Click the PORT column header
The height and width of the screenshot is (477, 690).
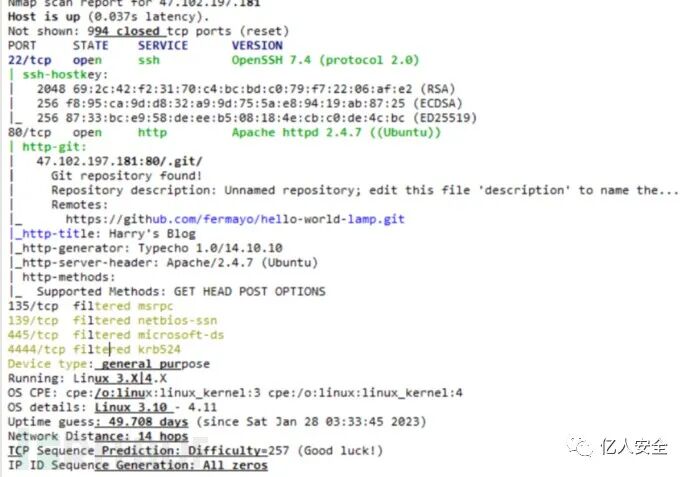click(x=22, y=46)
